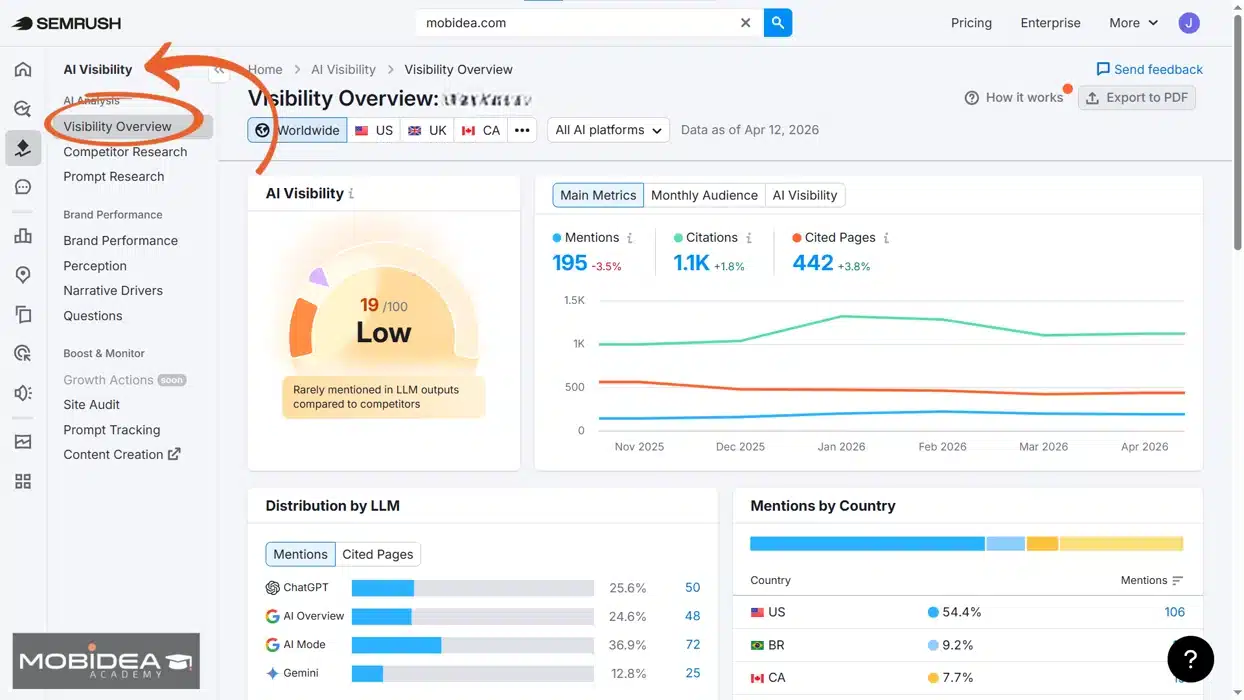
Task: Select Mentions tab in Distribution by LLM
Action: pyautogui.click(x=300, y=554)
